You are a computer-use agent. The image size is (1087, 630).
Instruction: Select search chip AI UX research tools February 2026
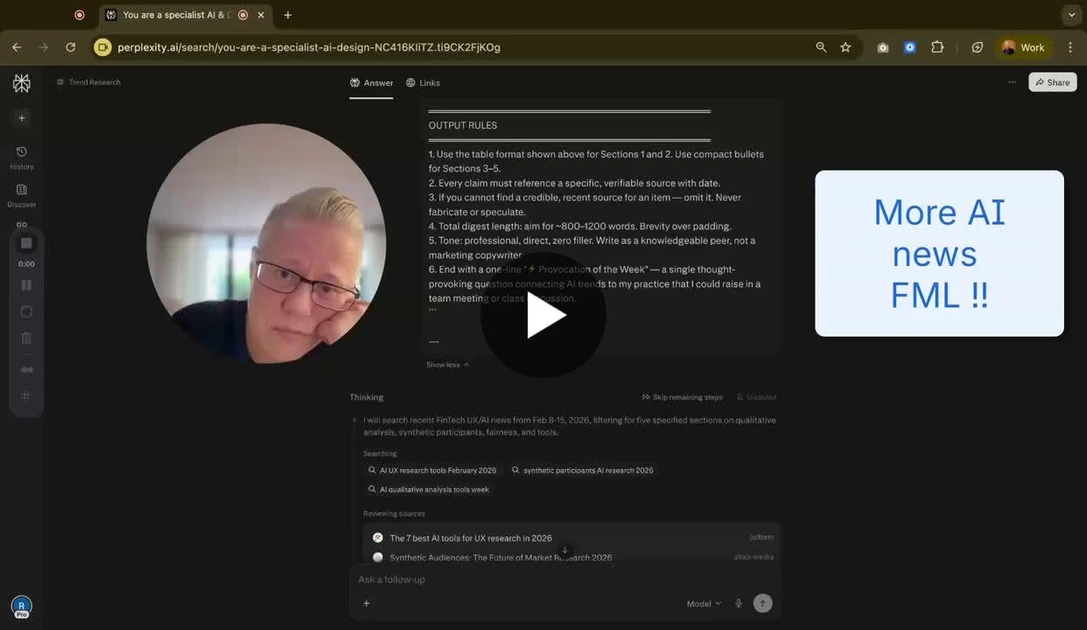pos(432,470)
